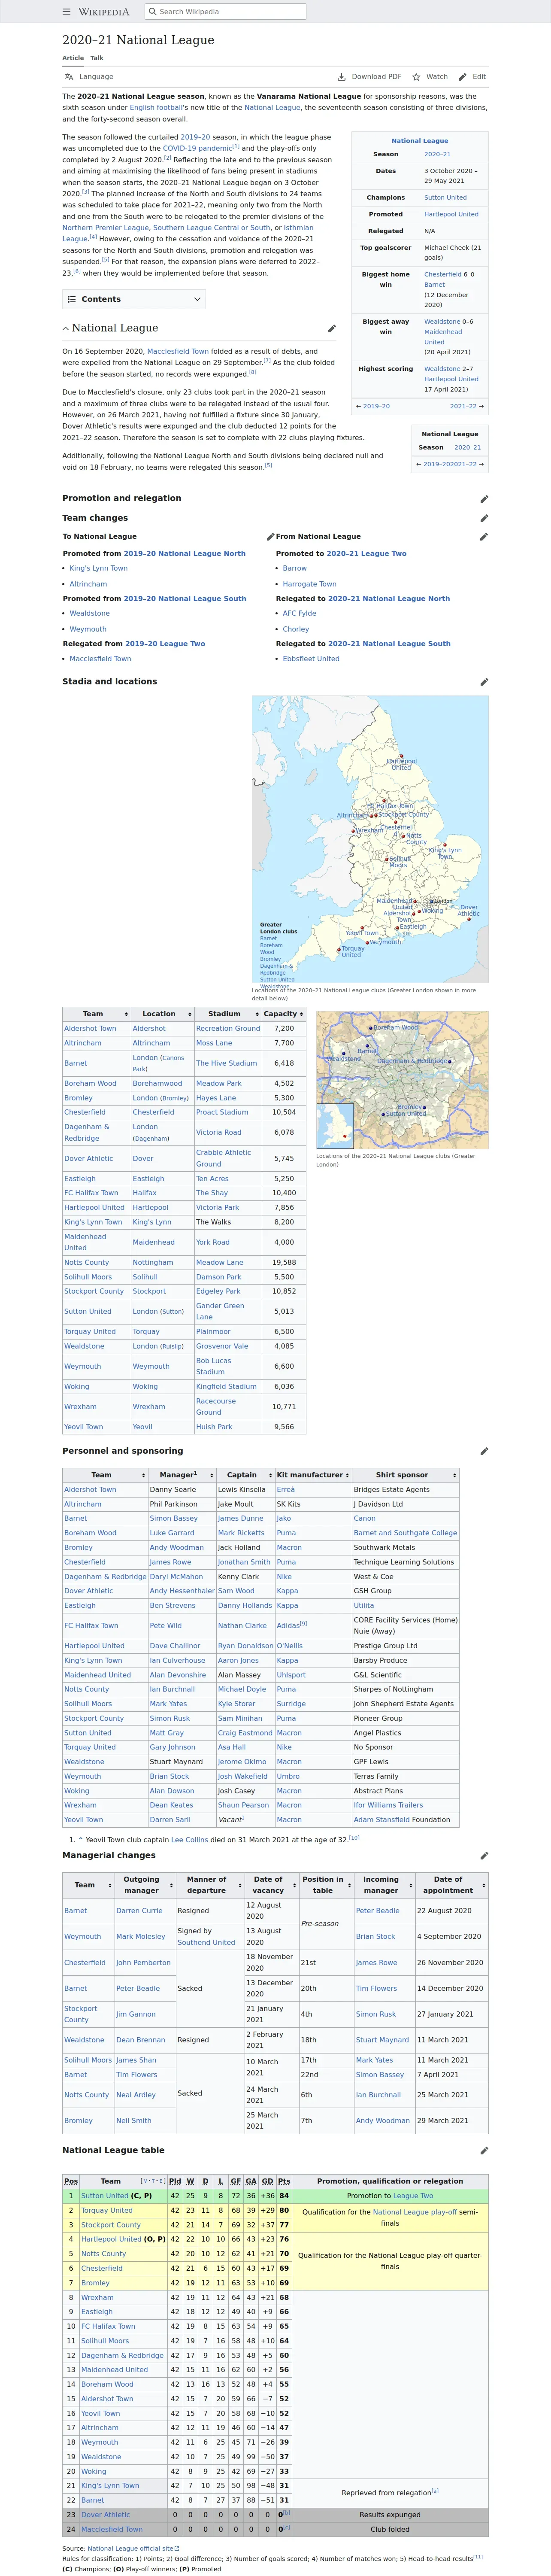
Task: Click the search magnifier icon
Action: pos(153,12)
